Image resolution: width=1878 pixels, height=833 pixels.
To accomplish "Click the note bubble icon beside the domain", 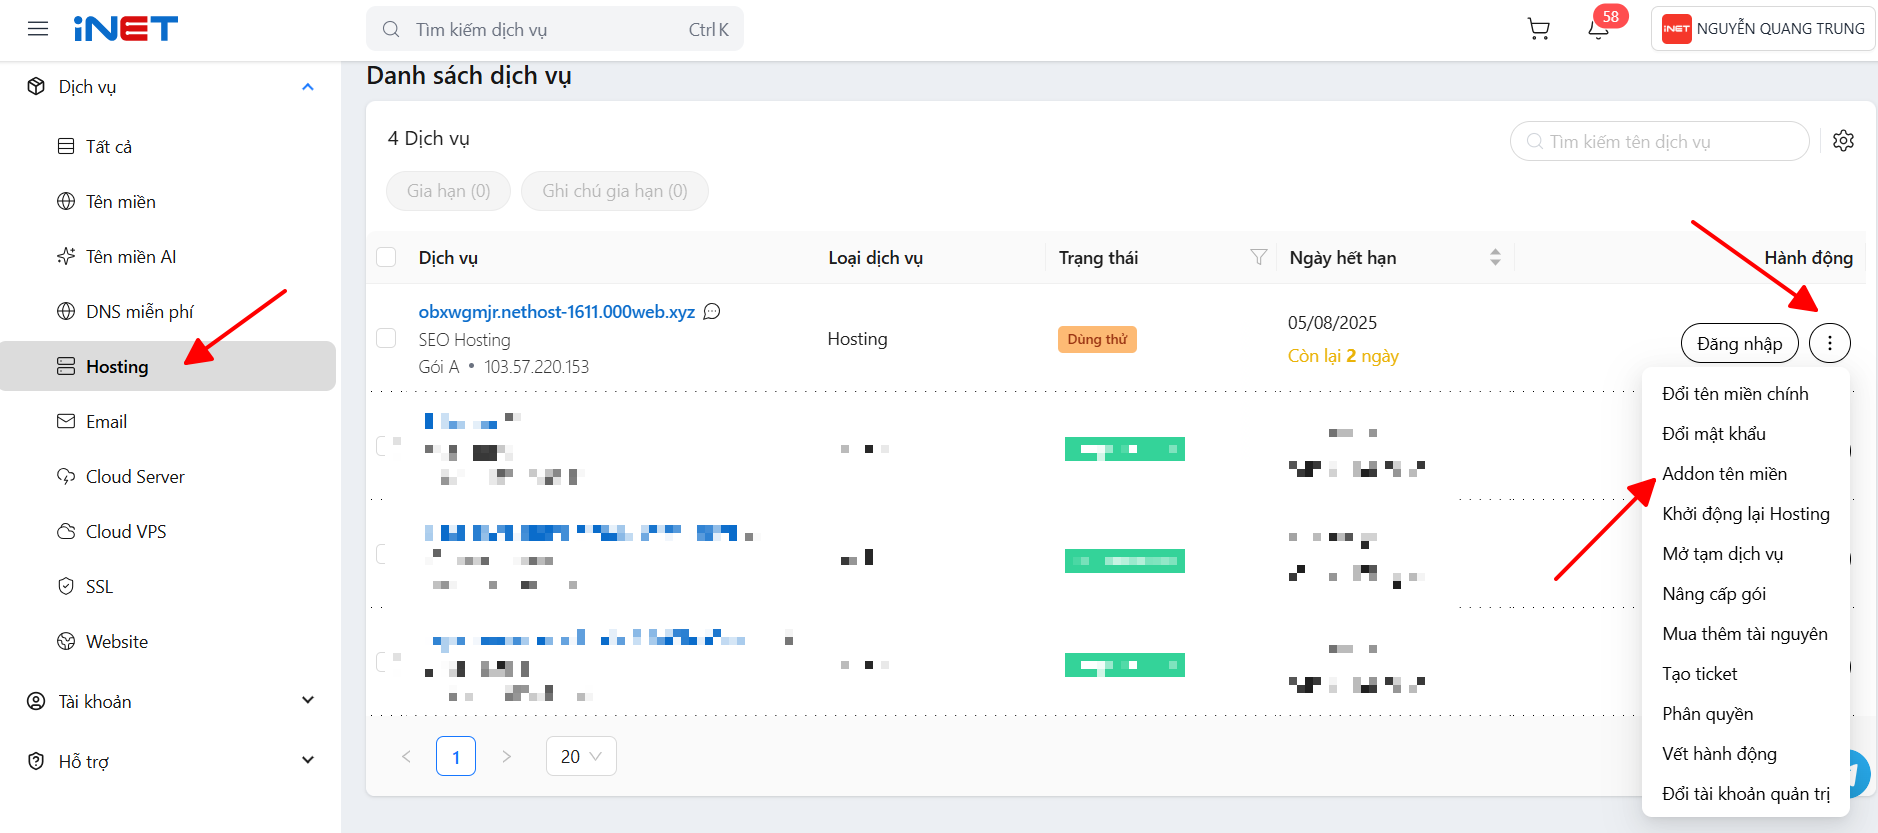I will coord(712,312).
